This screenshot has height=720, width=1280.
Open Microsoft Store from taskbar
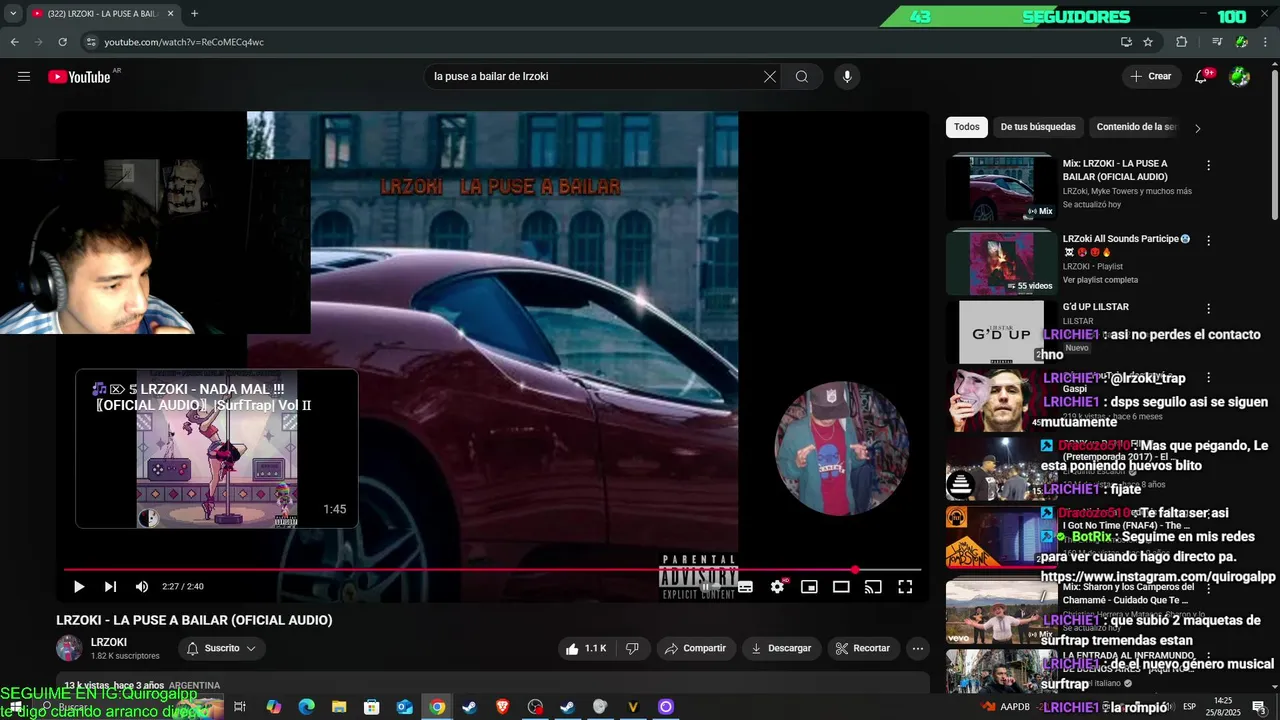click(x=372, y=707)
